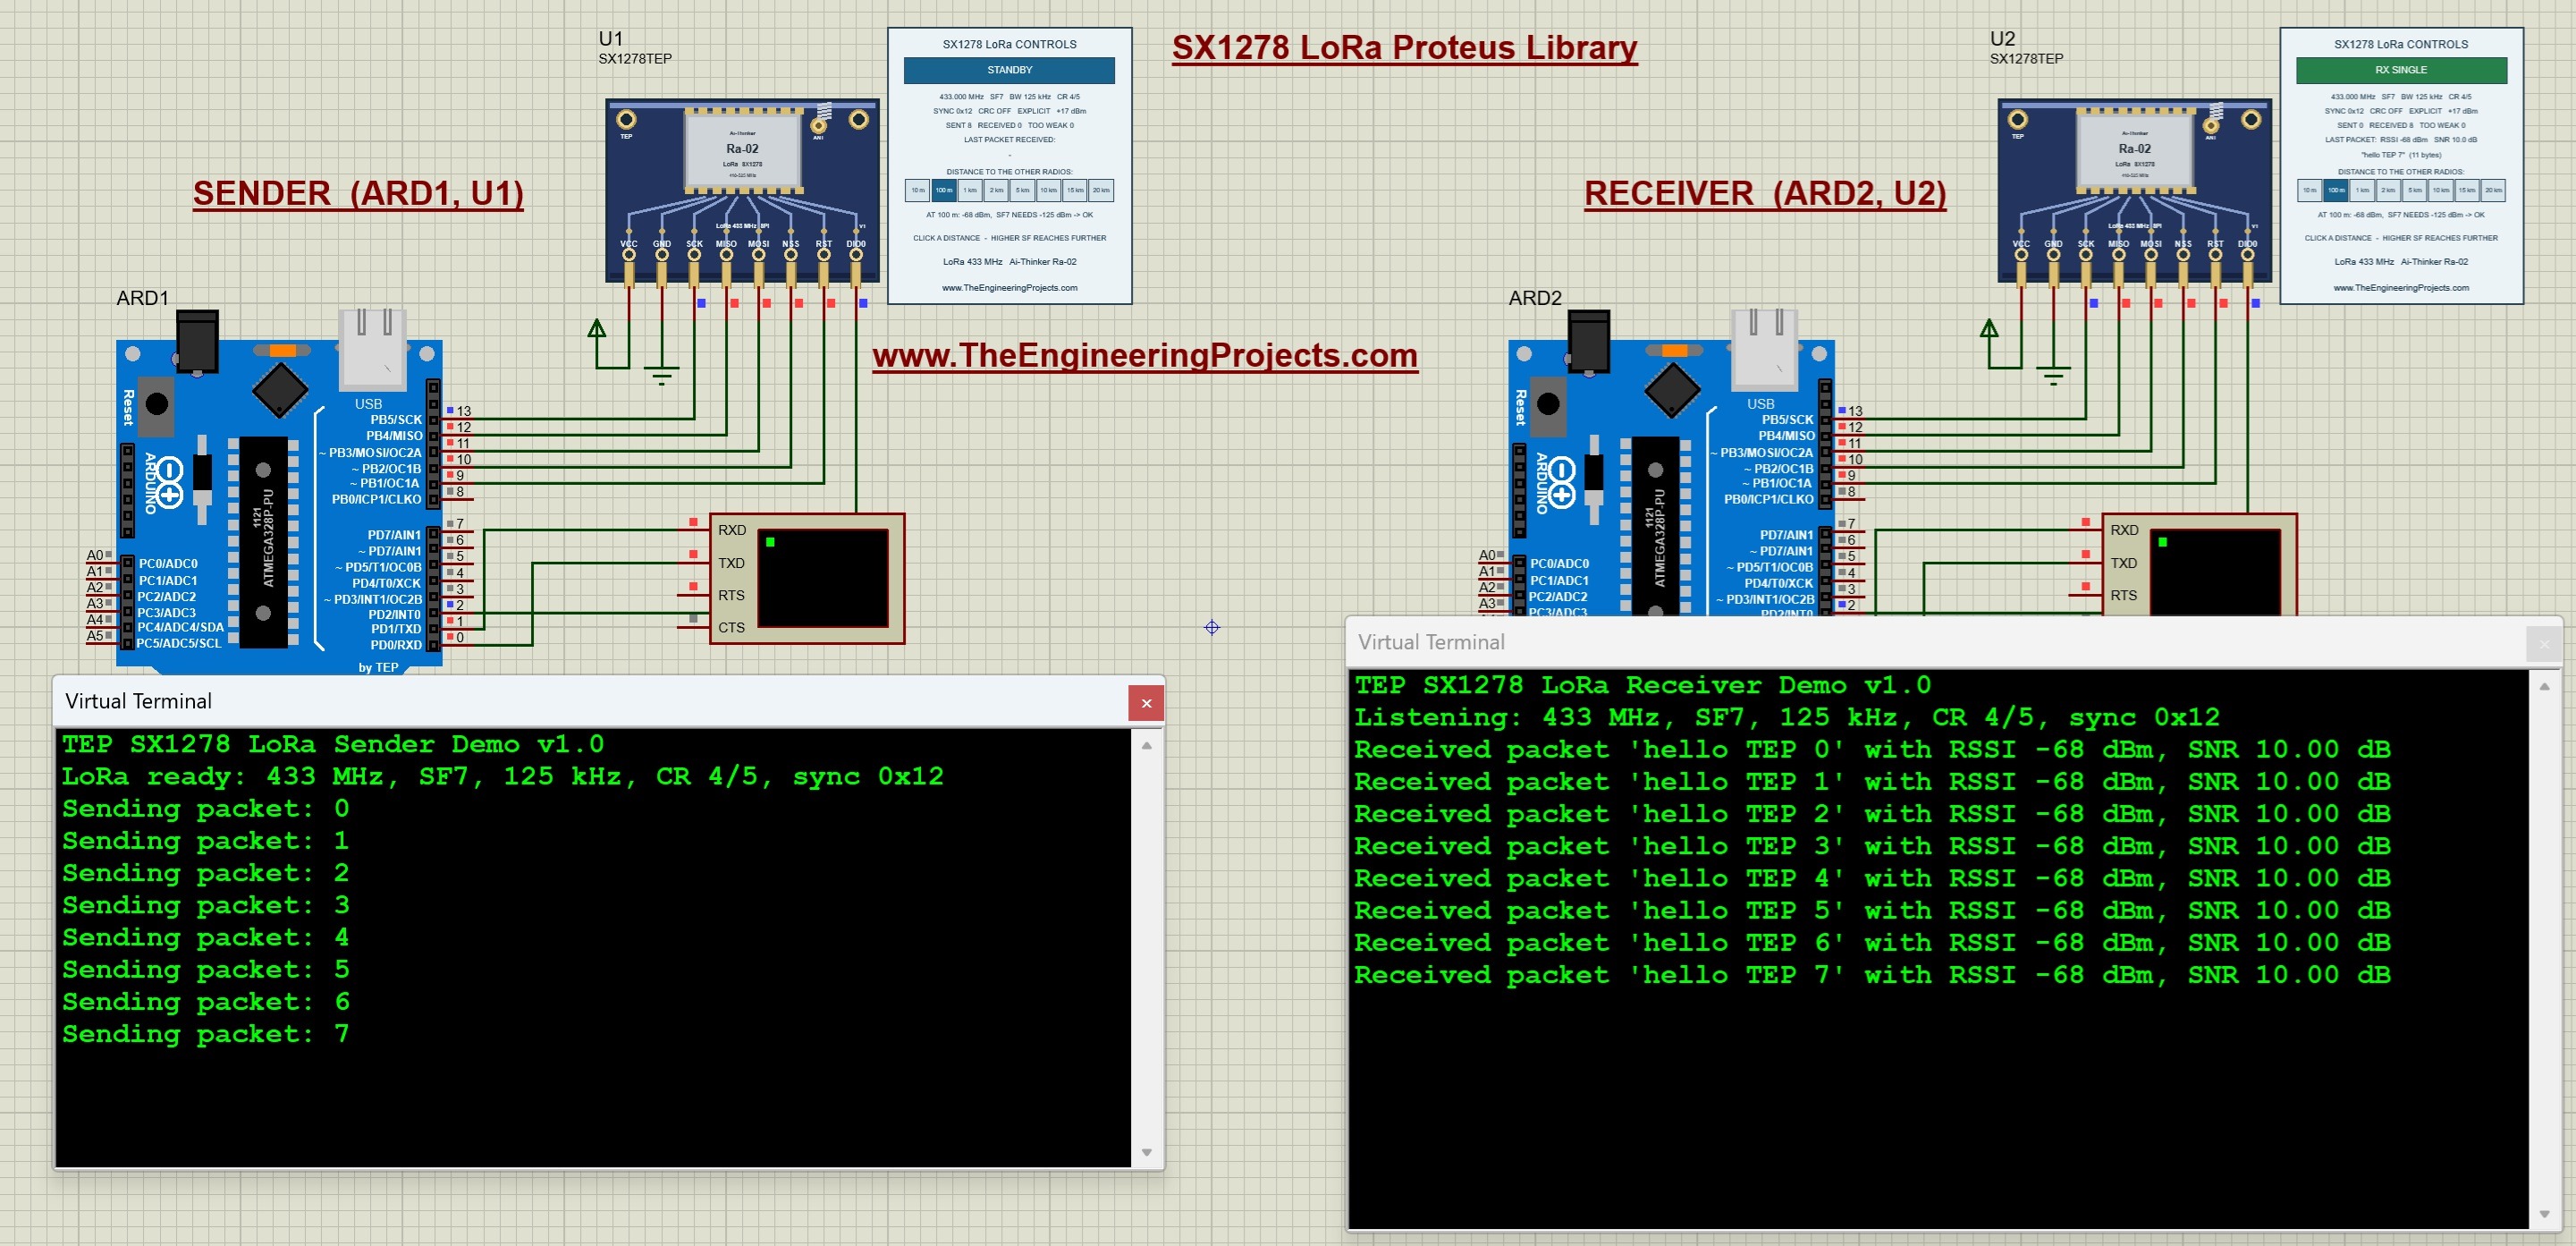Click the RECEIVER (ARD2, U2) heading
The height and width of the screenshot is (1246, 2576).
point(1765,193)
